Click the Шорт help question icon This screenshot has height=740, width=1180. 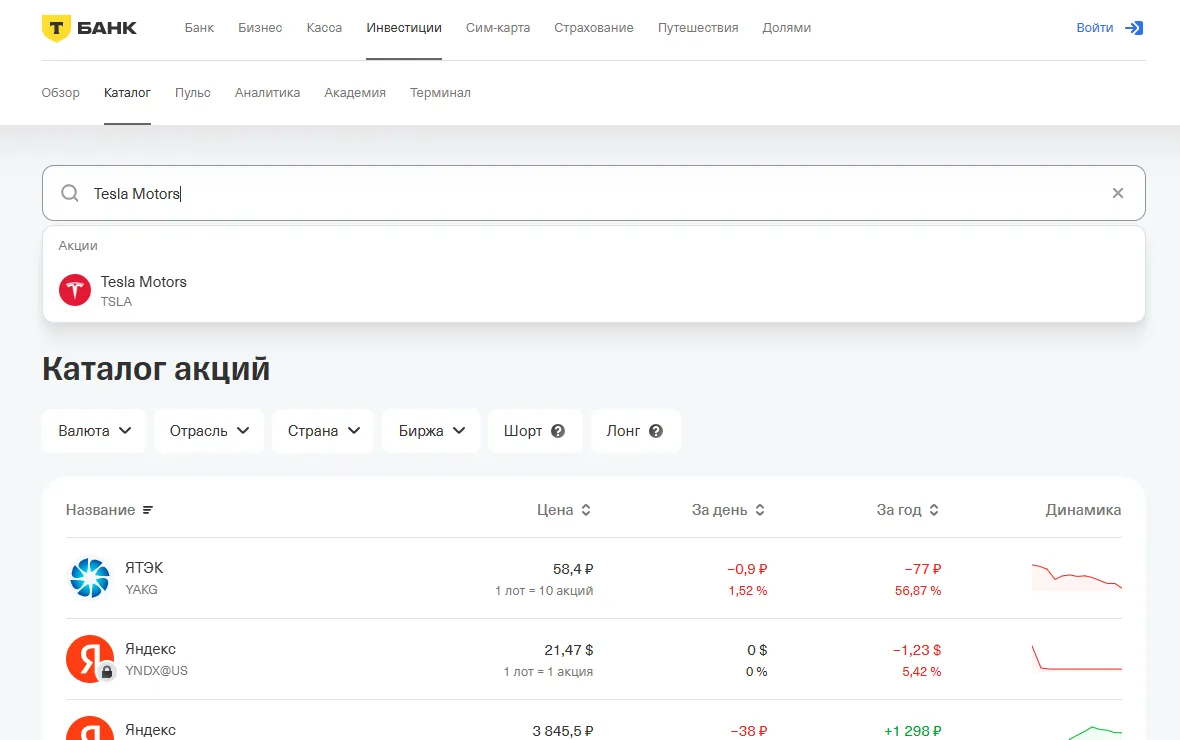(558, 431)
